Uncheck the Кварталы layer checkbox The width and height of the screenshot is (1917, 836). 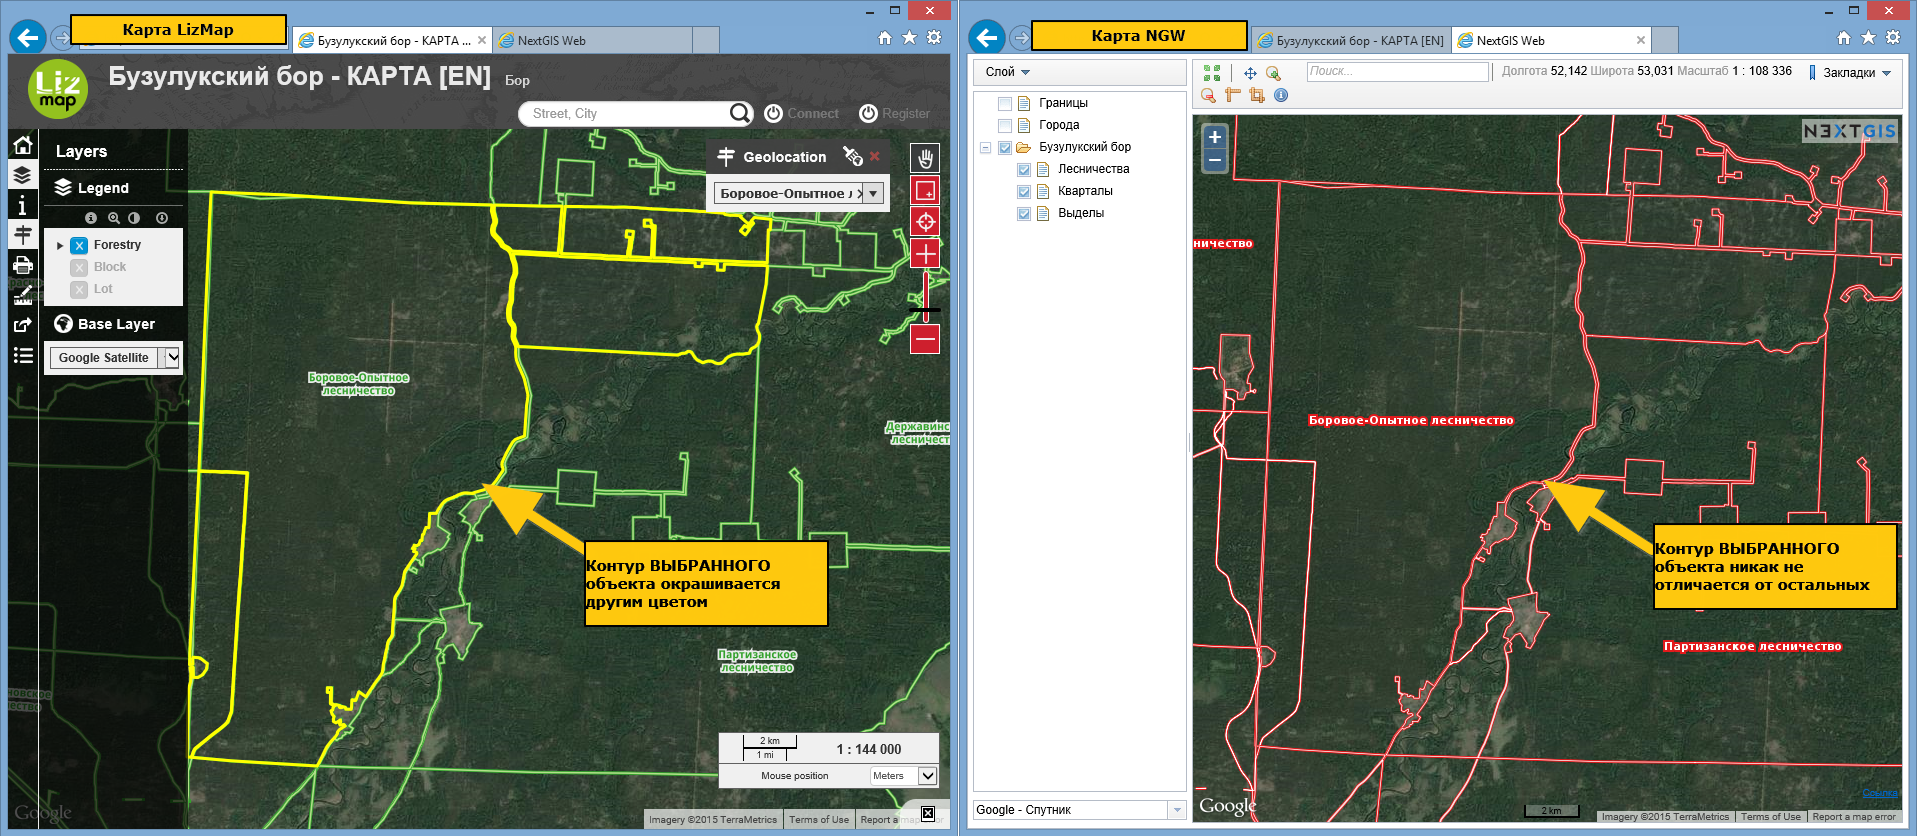point(1024,191)
